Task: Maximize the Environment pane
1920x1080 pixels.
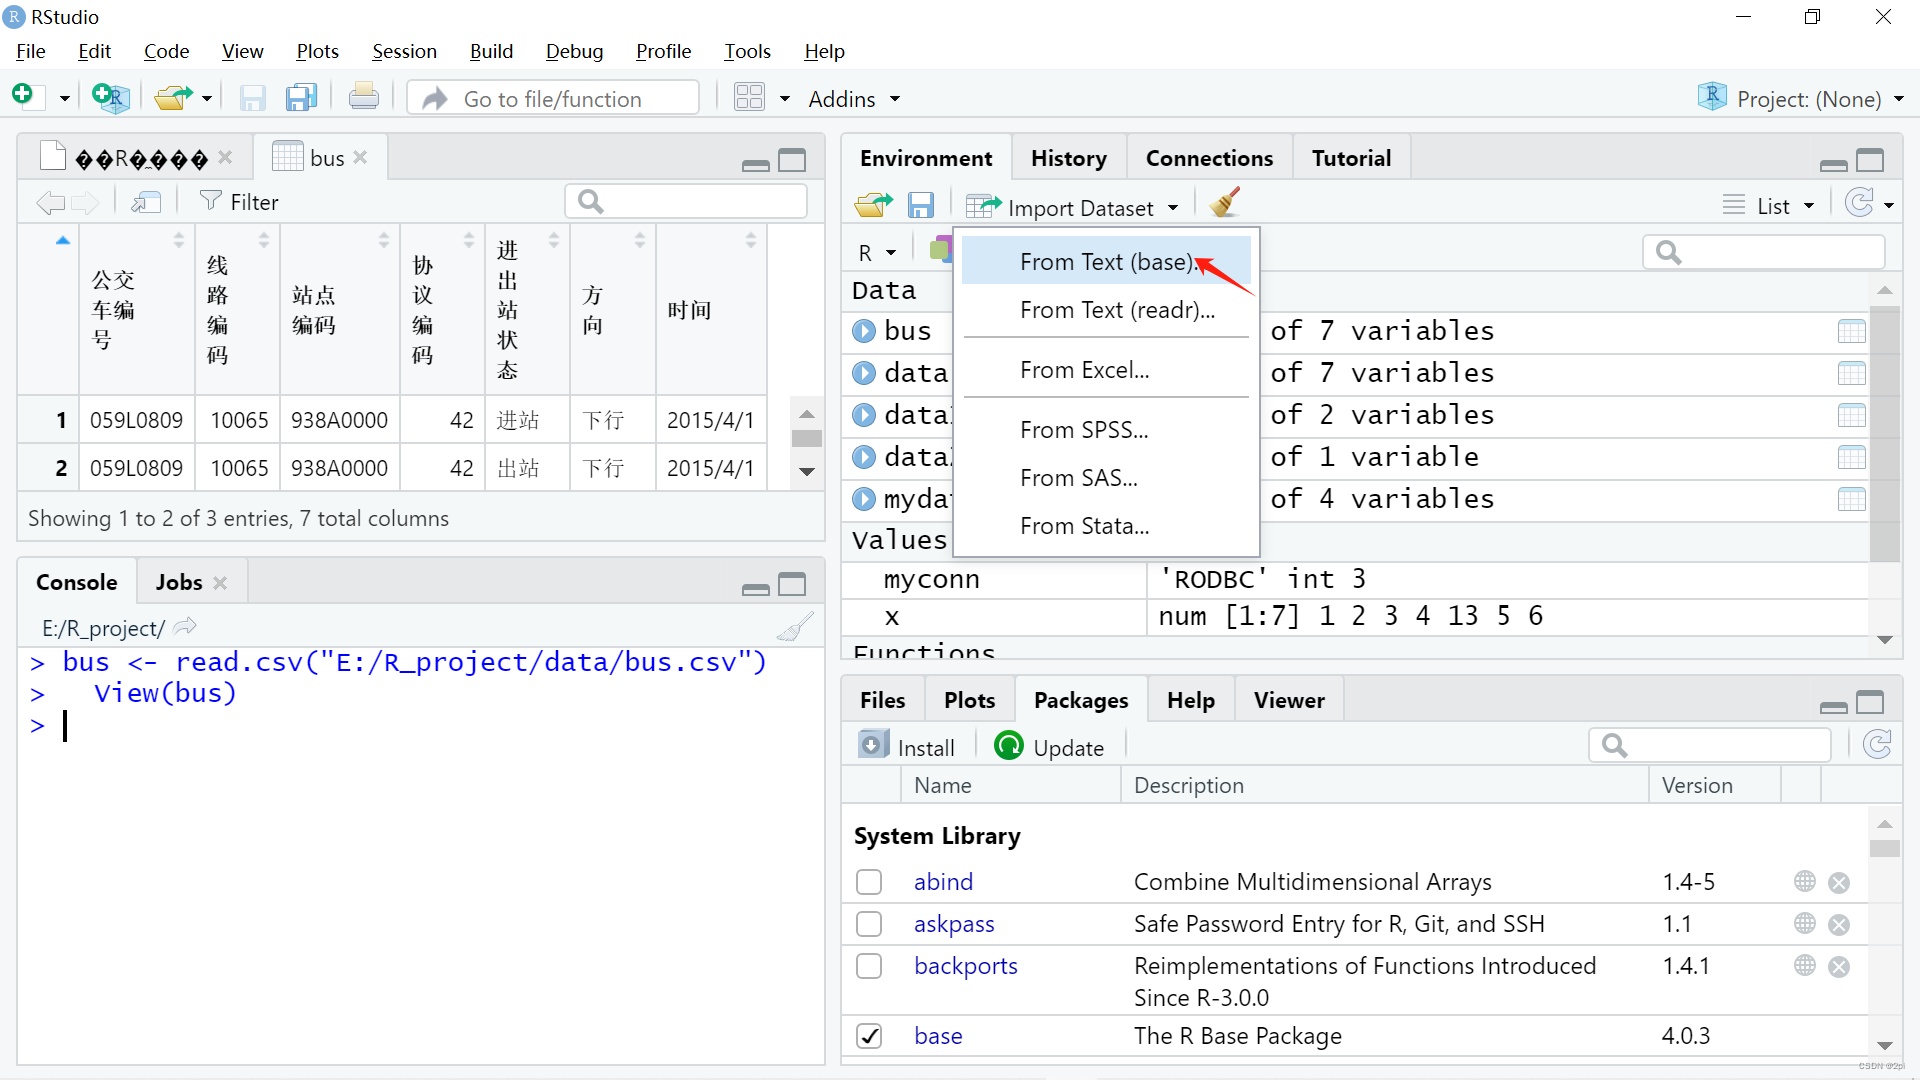Action: click(x=1869, y=160)
